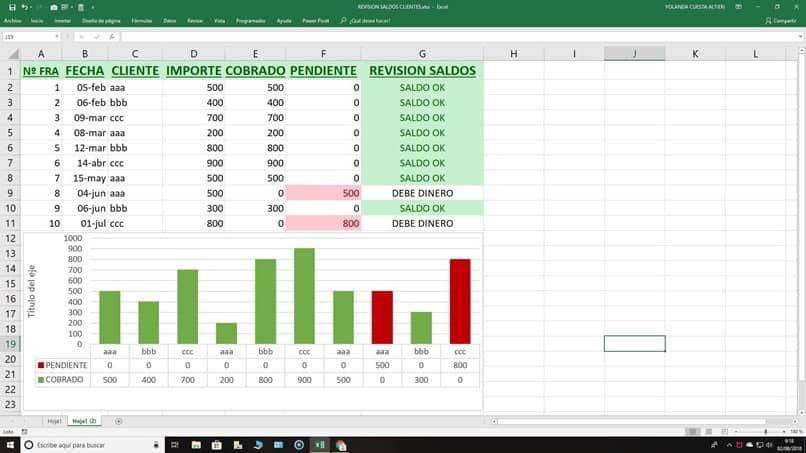Expand the formula bar with the chevron
The height and width of the screenshot is (453, 806).
pos(800,37)
